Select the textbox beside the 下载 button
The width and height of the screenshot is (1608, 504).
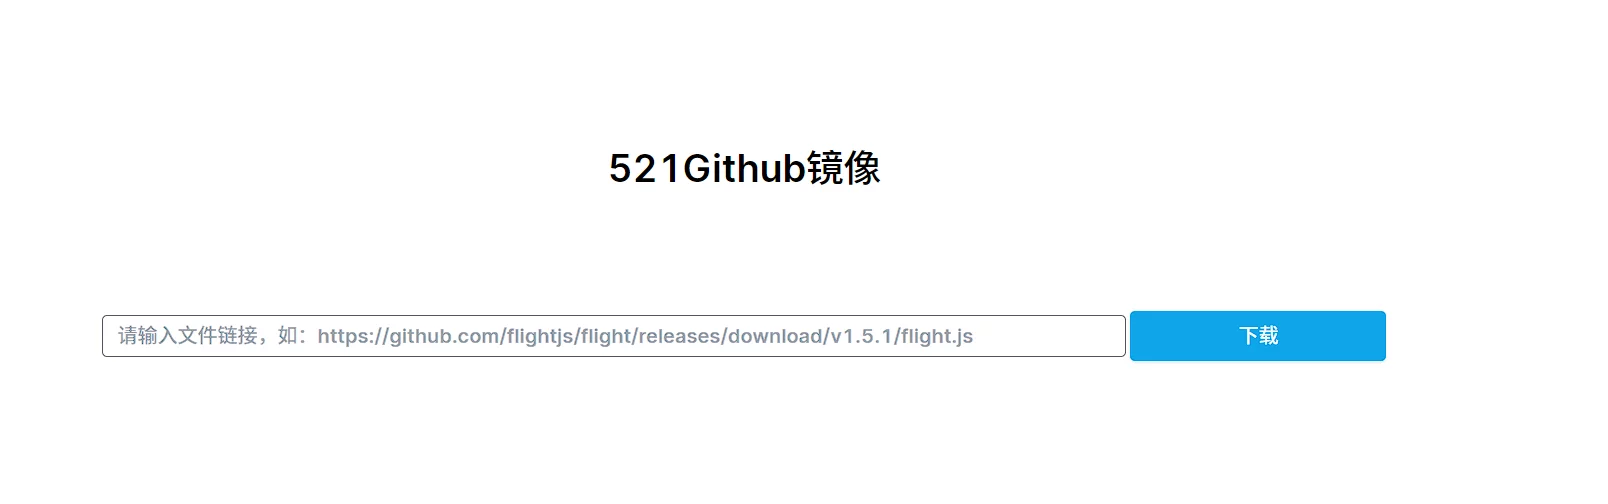tap(613, 336)
